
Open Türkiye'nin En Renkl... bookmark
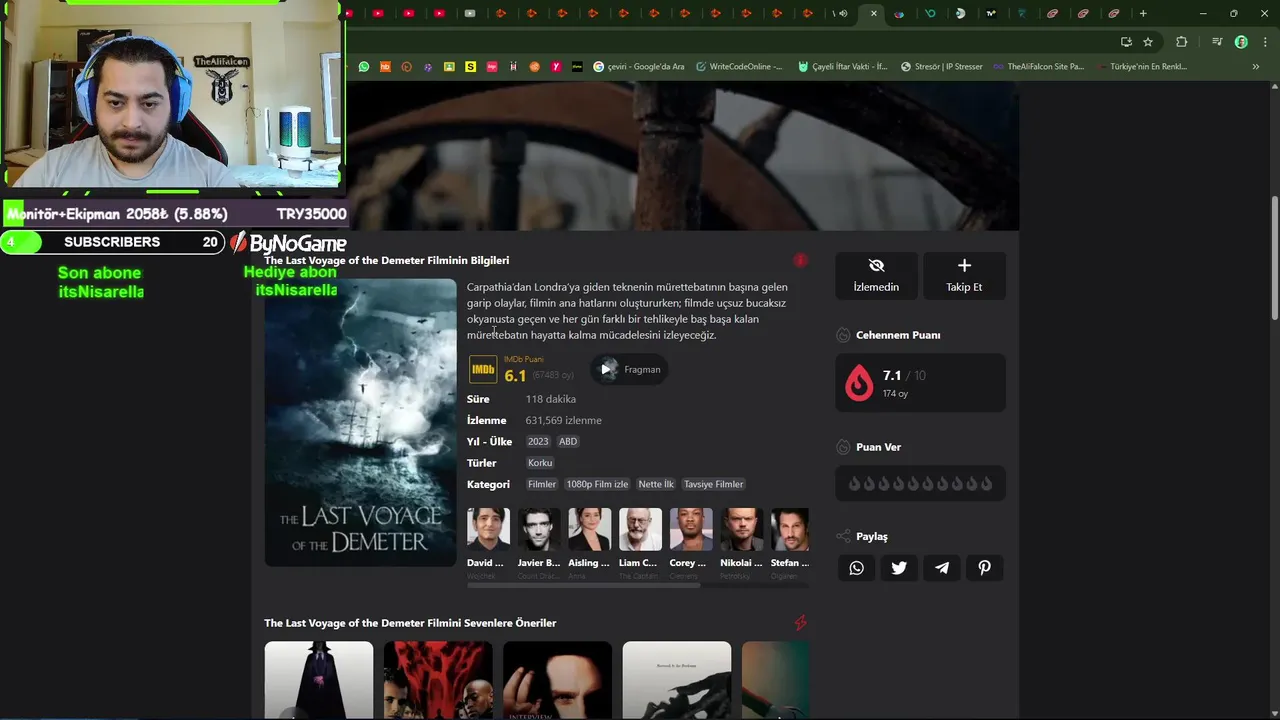[x=1142, y=67]
